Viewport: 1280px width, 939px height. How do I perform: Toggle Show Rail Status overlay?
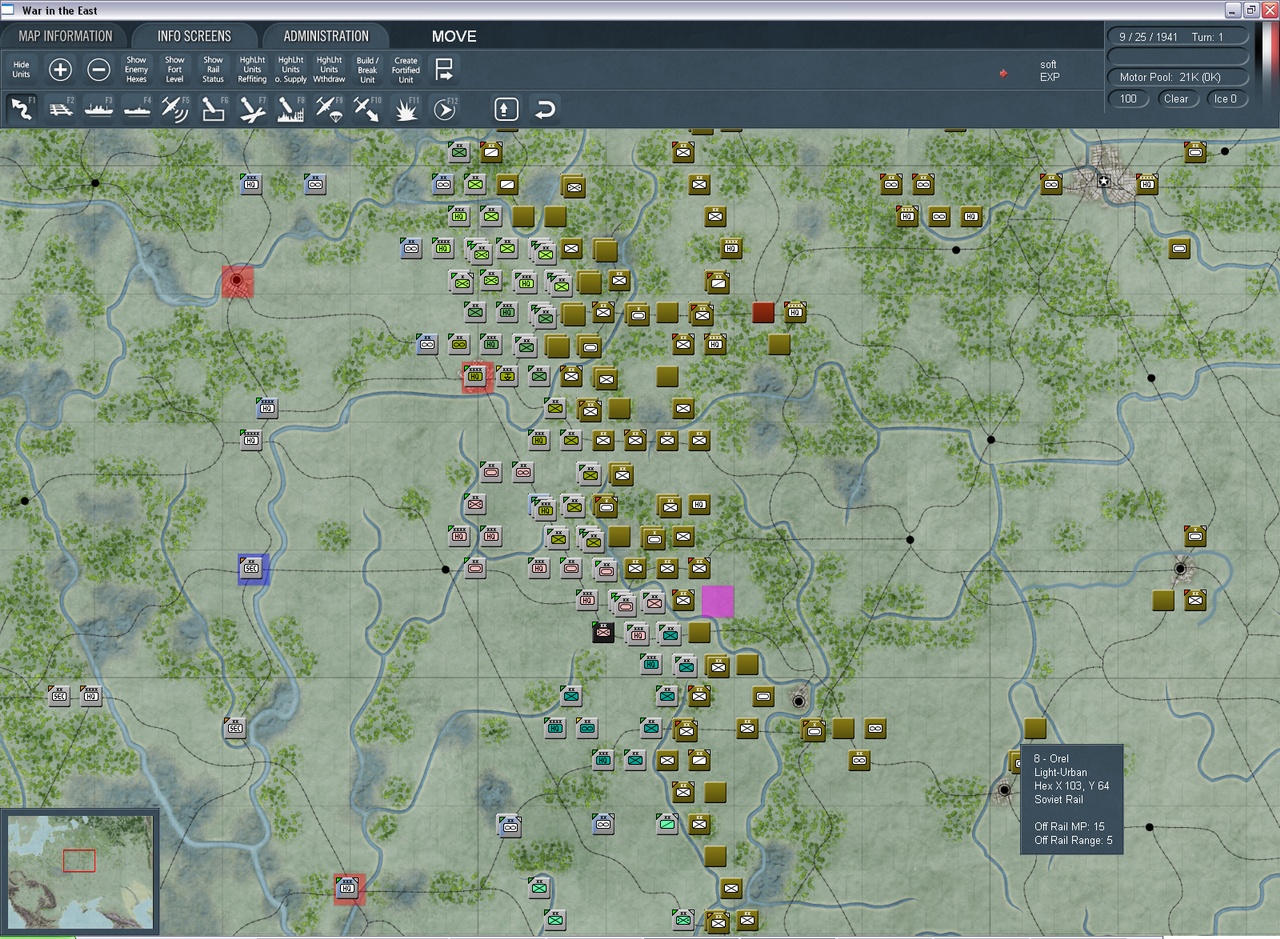(x=213, y=70)
